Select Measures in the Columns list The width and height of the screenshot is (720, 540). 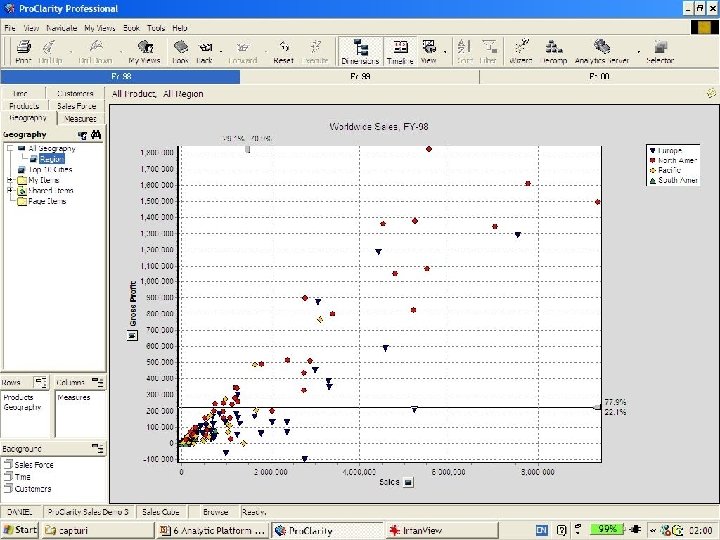pos(74,397)
